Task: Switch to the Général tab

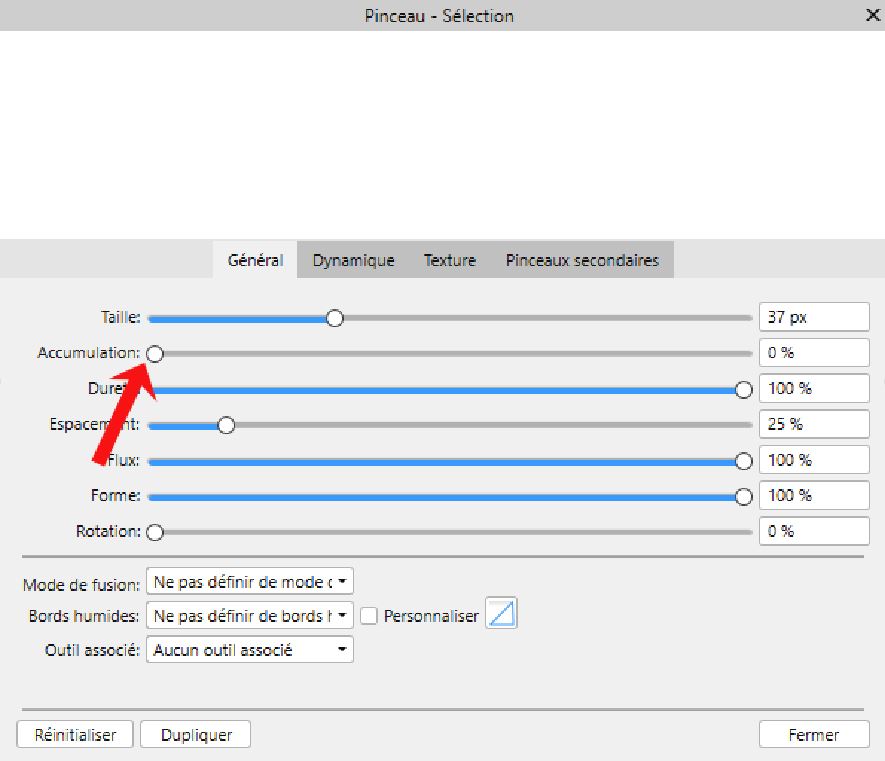Action: pyautogui.click(x=255, y=260)
